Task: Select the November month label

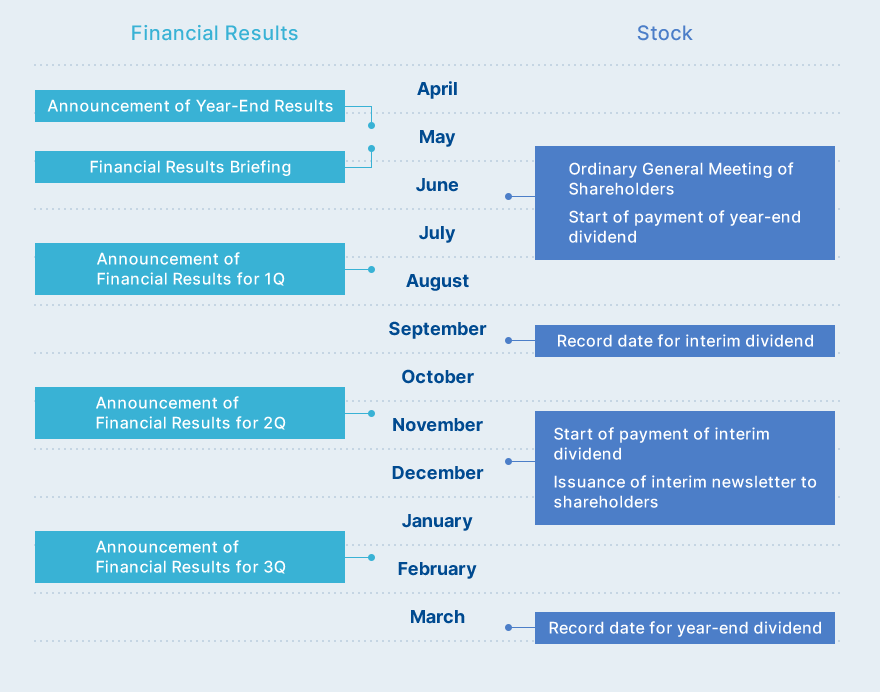Action: point(437,425)
